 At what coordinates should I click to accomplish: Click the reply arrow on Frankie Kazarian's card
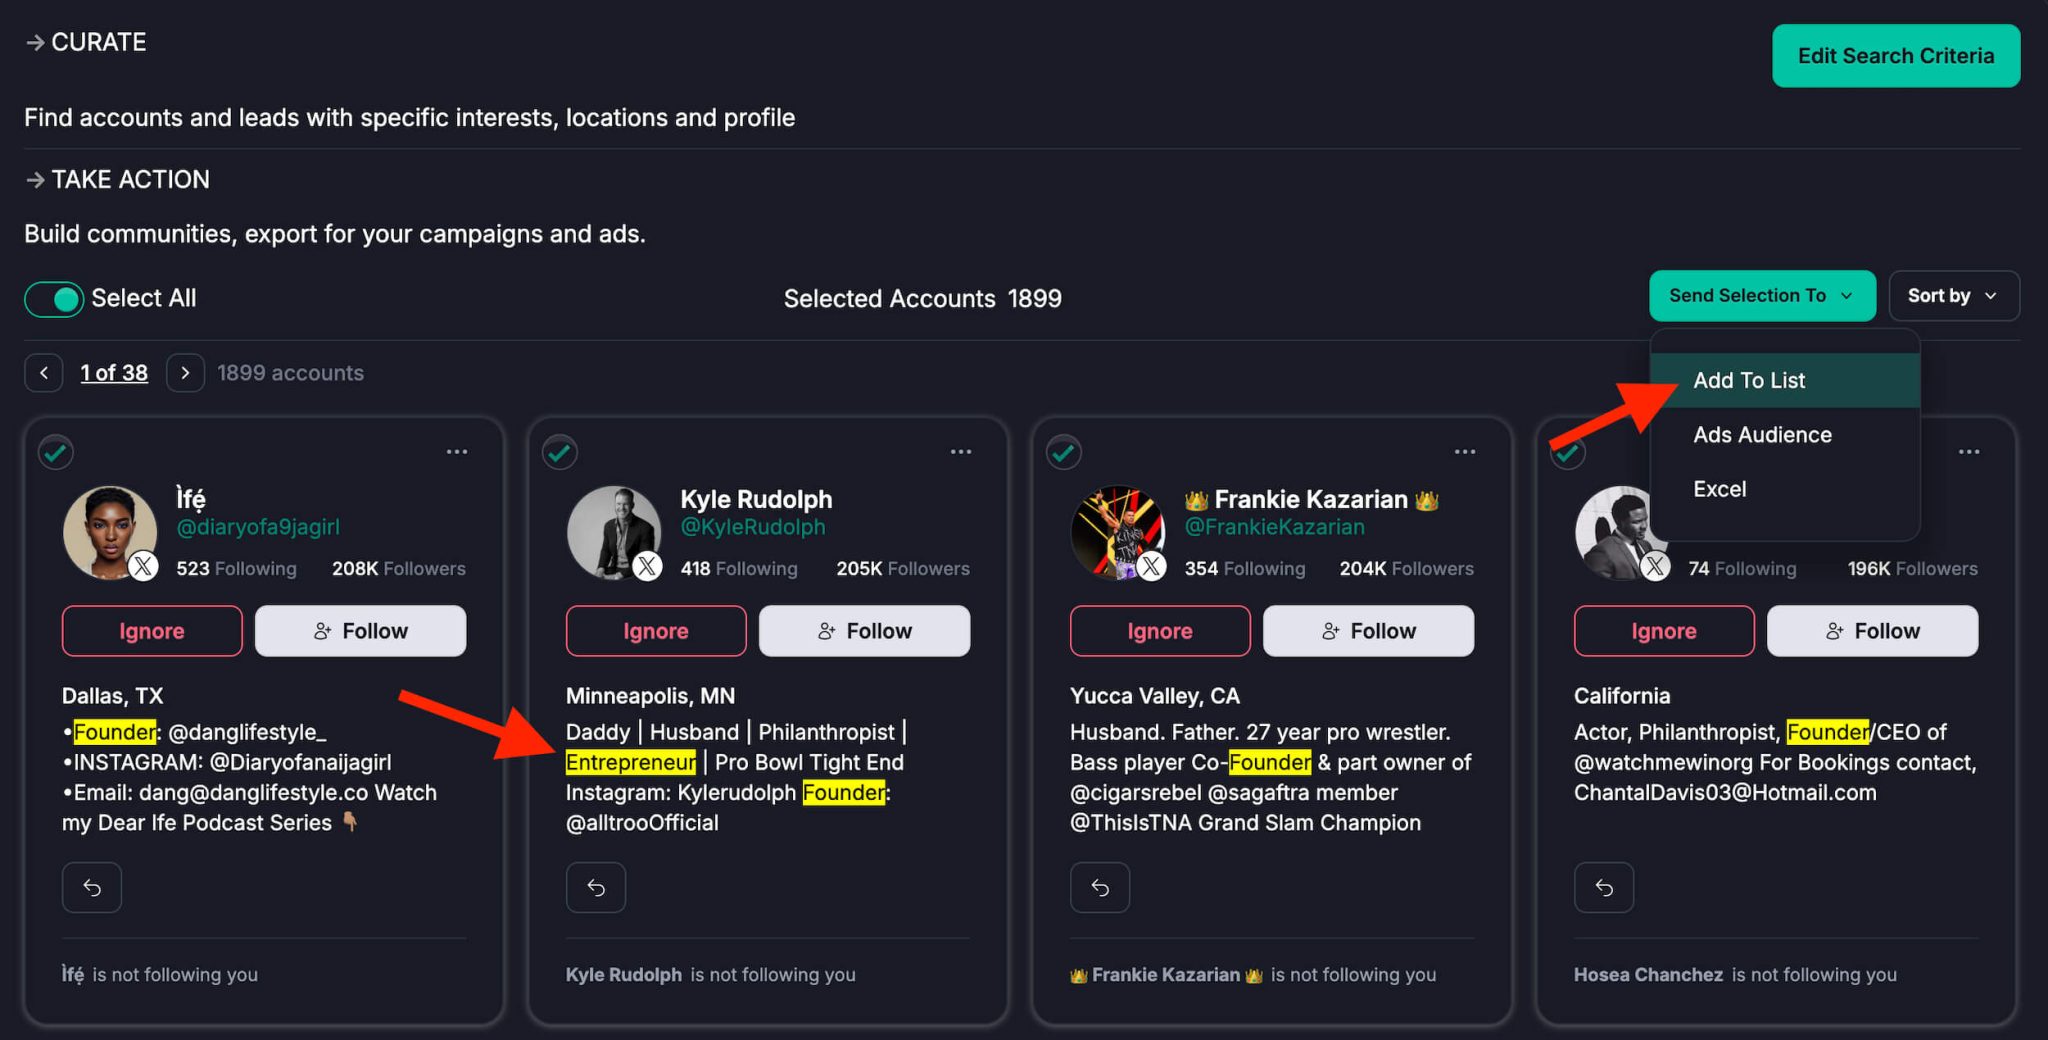pyautogui.click(x=1100, y=887)
